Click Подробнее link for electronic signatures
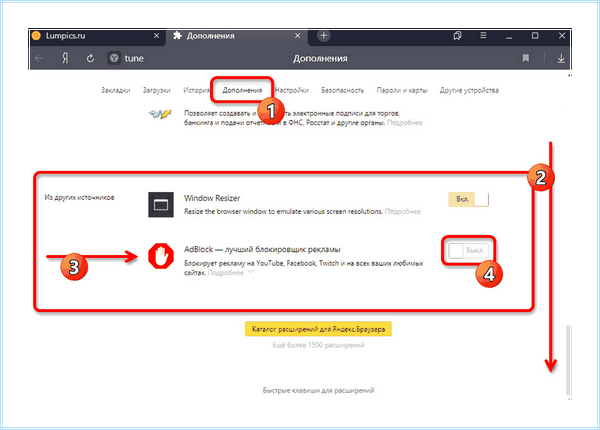600x430 pixels. click(x=404, y=123)
